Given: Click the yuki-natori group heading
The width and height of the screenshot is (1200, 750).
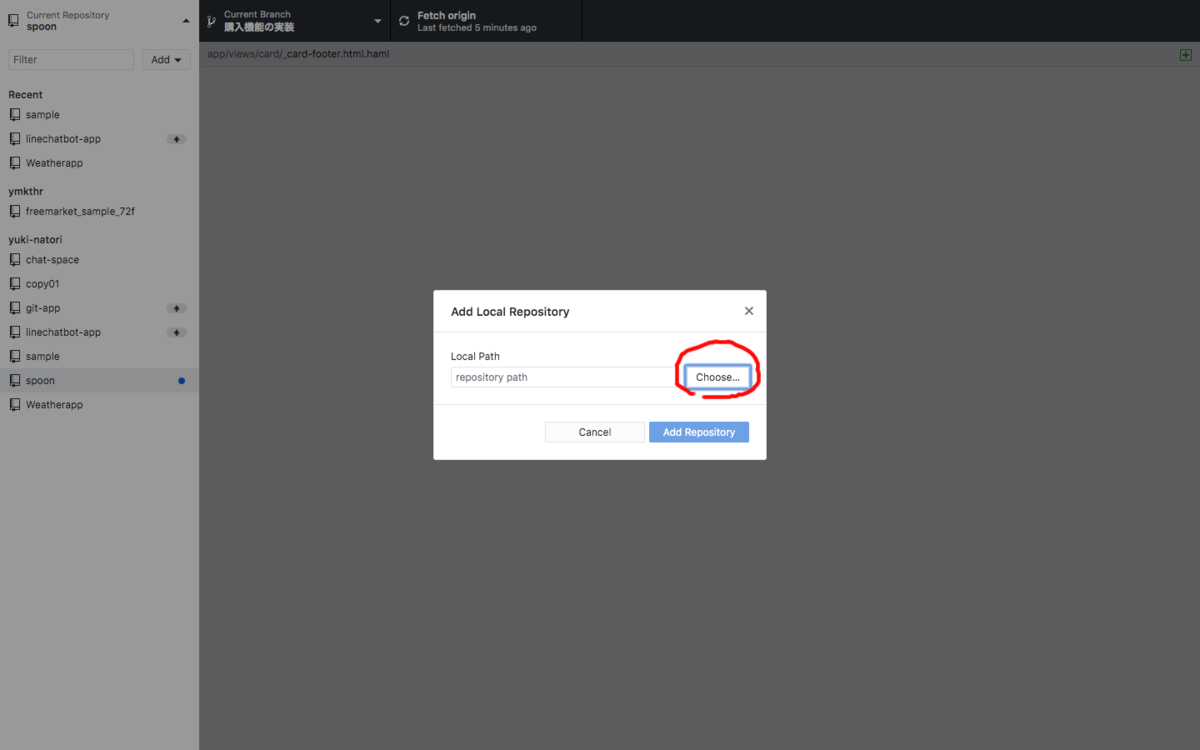Looking at the screenshot, I should (36, 240).
